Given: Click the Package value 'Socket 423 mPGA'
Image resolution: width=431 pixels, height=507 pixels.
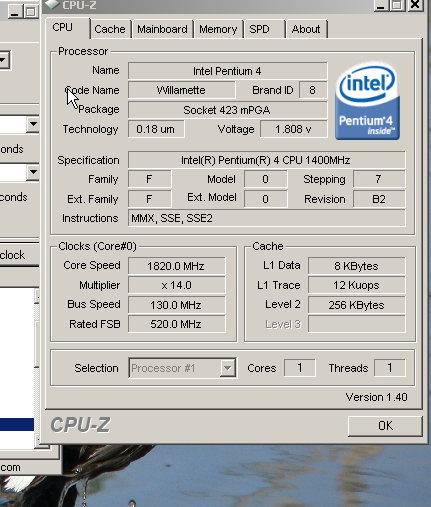Looking at the screenshot, I should pyautogui.click(x=227, y=110).
